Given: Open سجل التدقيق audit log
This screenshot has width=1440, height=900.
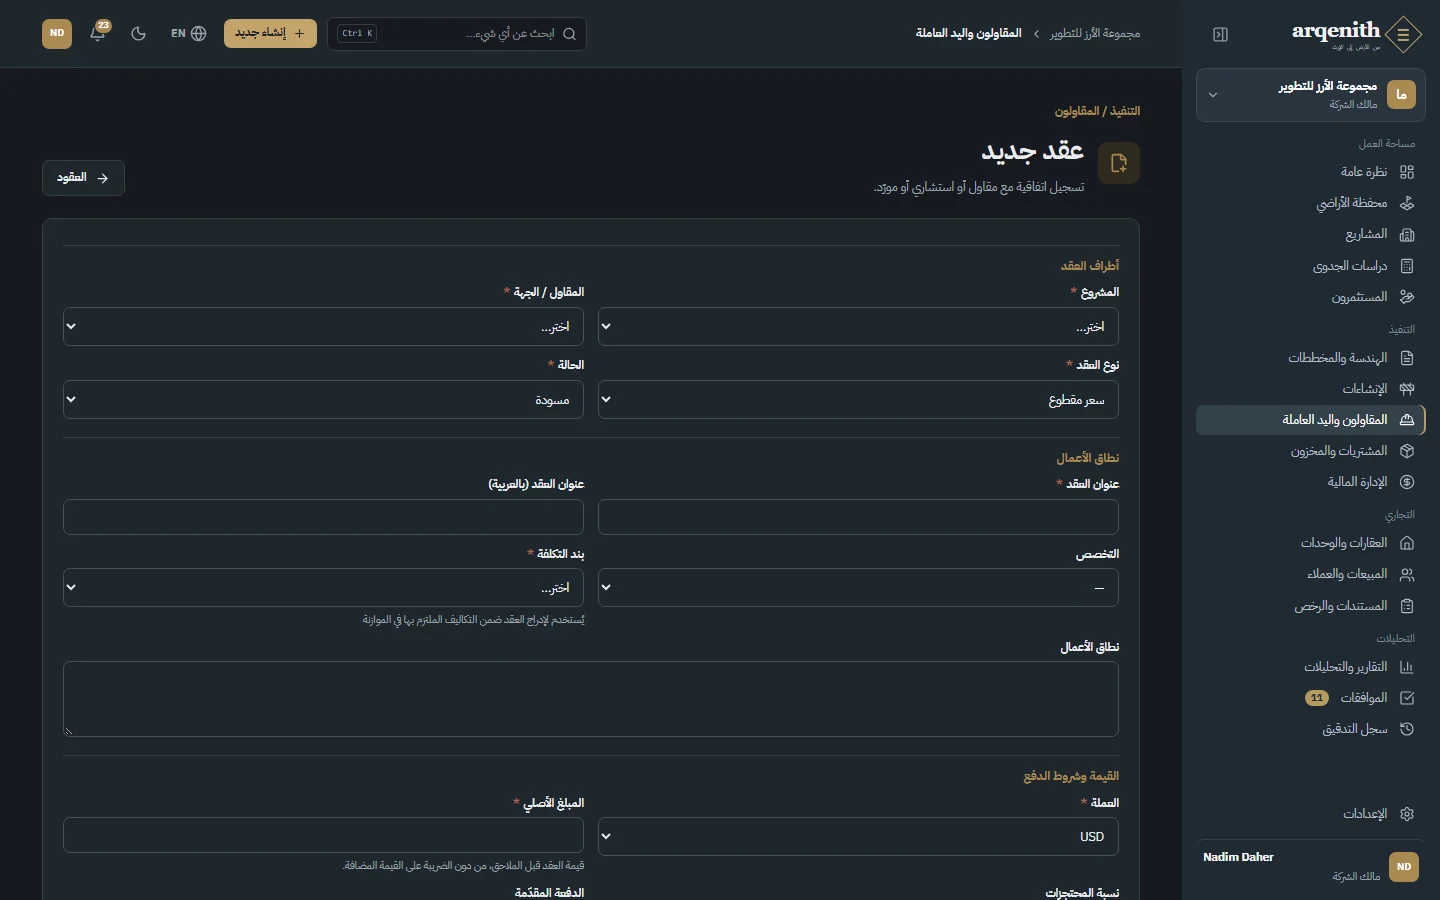Looking at the screenshot, I should (1310, 729).
